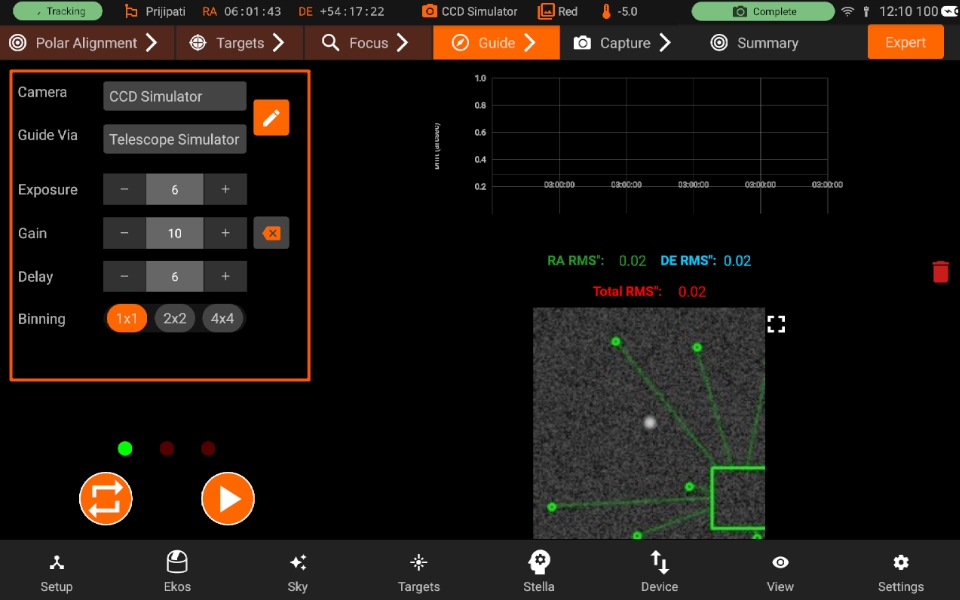Image resolution: width=960 pixels, height=600 pixels.
Task: Click the Wi-Fi status icon
Action: coord(847,11)
